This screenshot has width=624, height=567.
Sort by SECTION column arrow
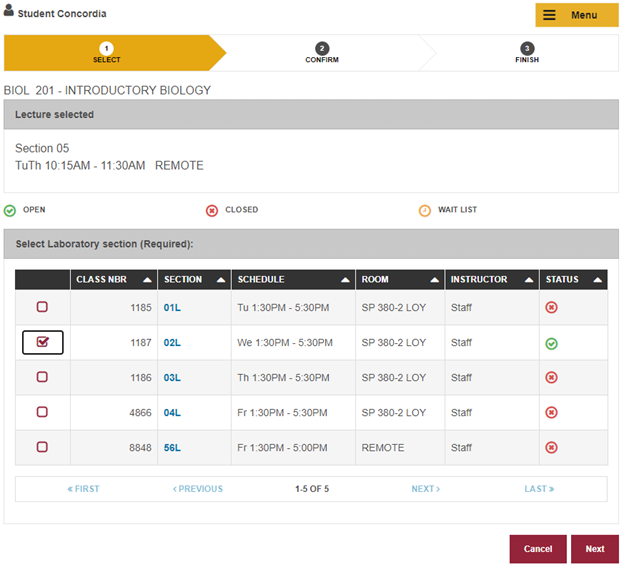(x=221, y=280)
